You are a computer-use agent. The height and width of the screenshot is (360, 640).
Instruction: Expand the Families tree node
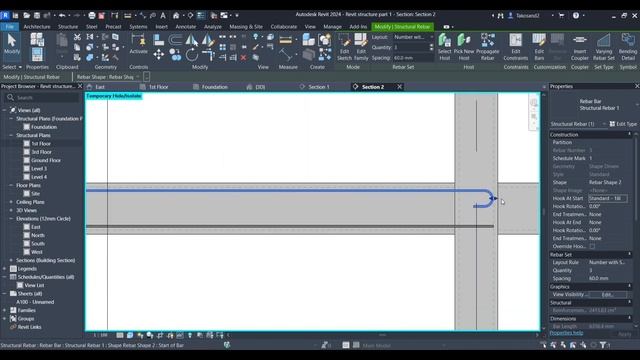(x=4, y=310)
